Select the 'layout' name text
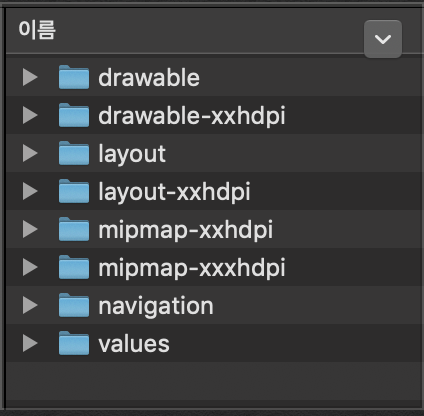 [x=132, y=154]
